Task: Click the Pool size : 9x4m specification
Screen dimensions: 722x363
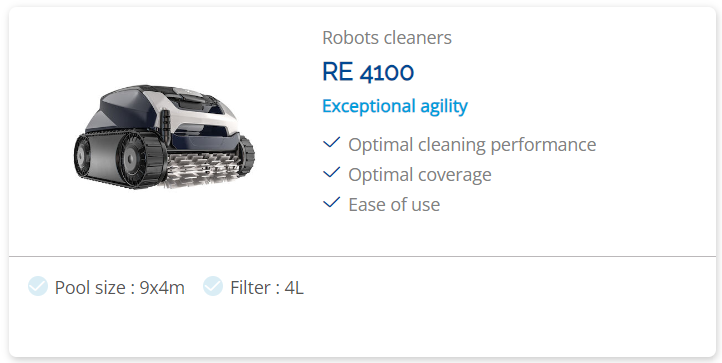Action: click(x=119, y=287)
